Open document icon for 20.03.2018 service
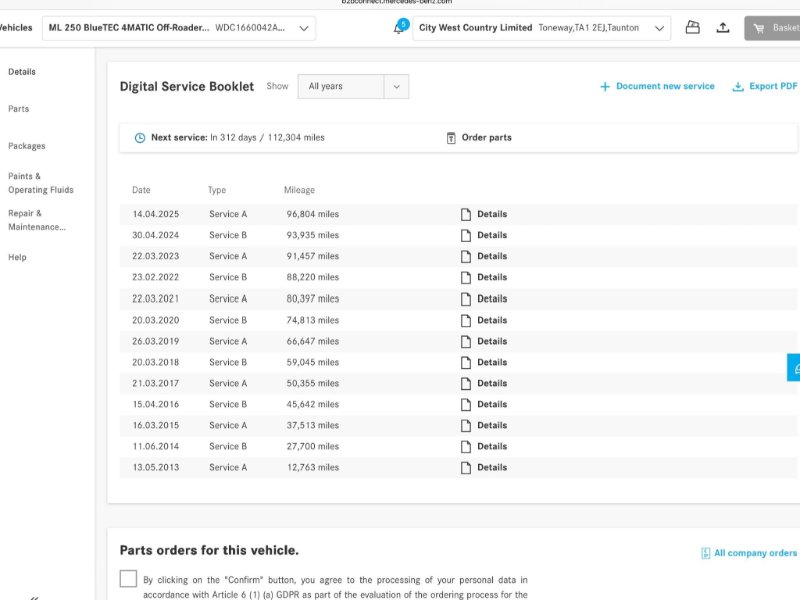 (466, 362)
